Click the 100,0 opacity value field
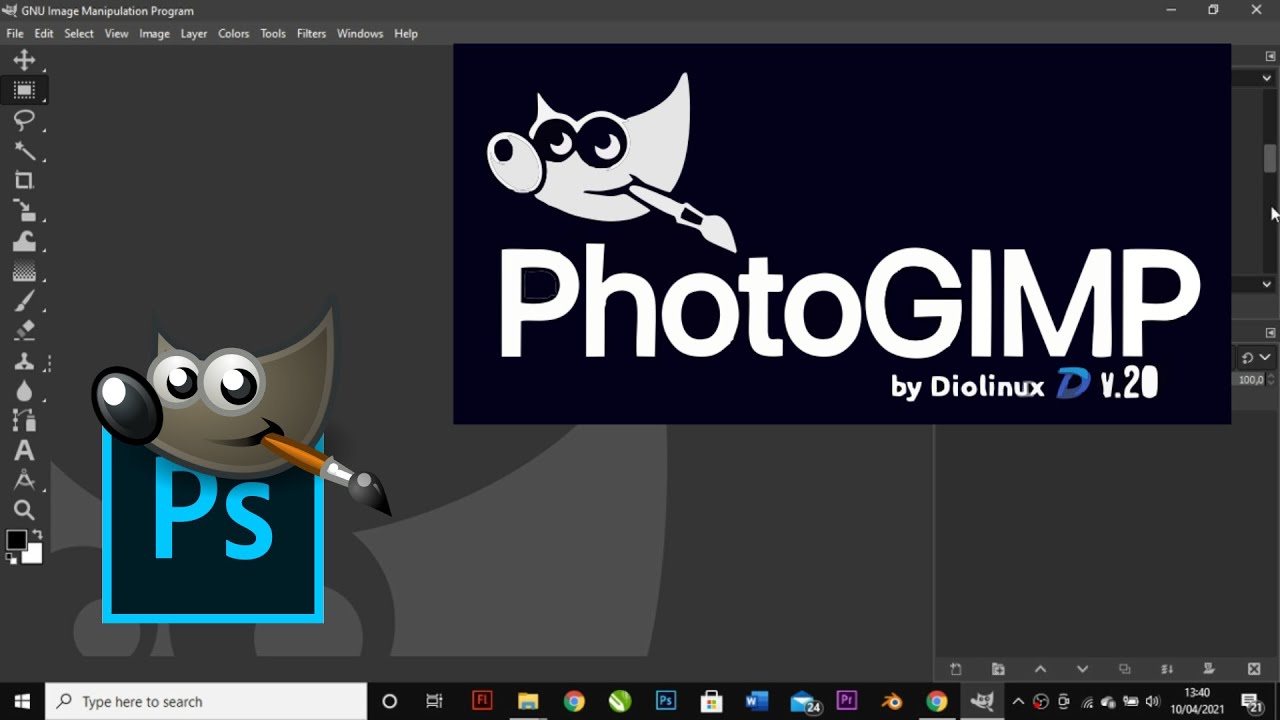This screenshot has height=720, width=1280. pyautogui.click(x=1251, y=380)
